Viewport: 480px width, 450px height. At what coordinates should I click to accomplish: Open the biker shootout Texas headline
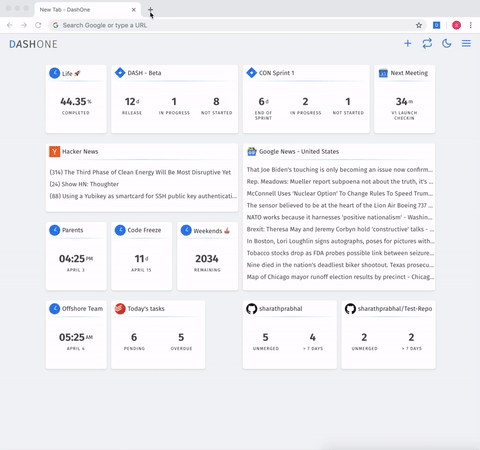pos(340,265)
